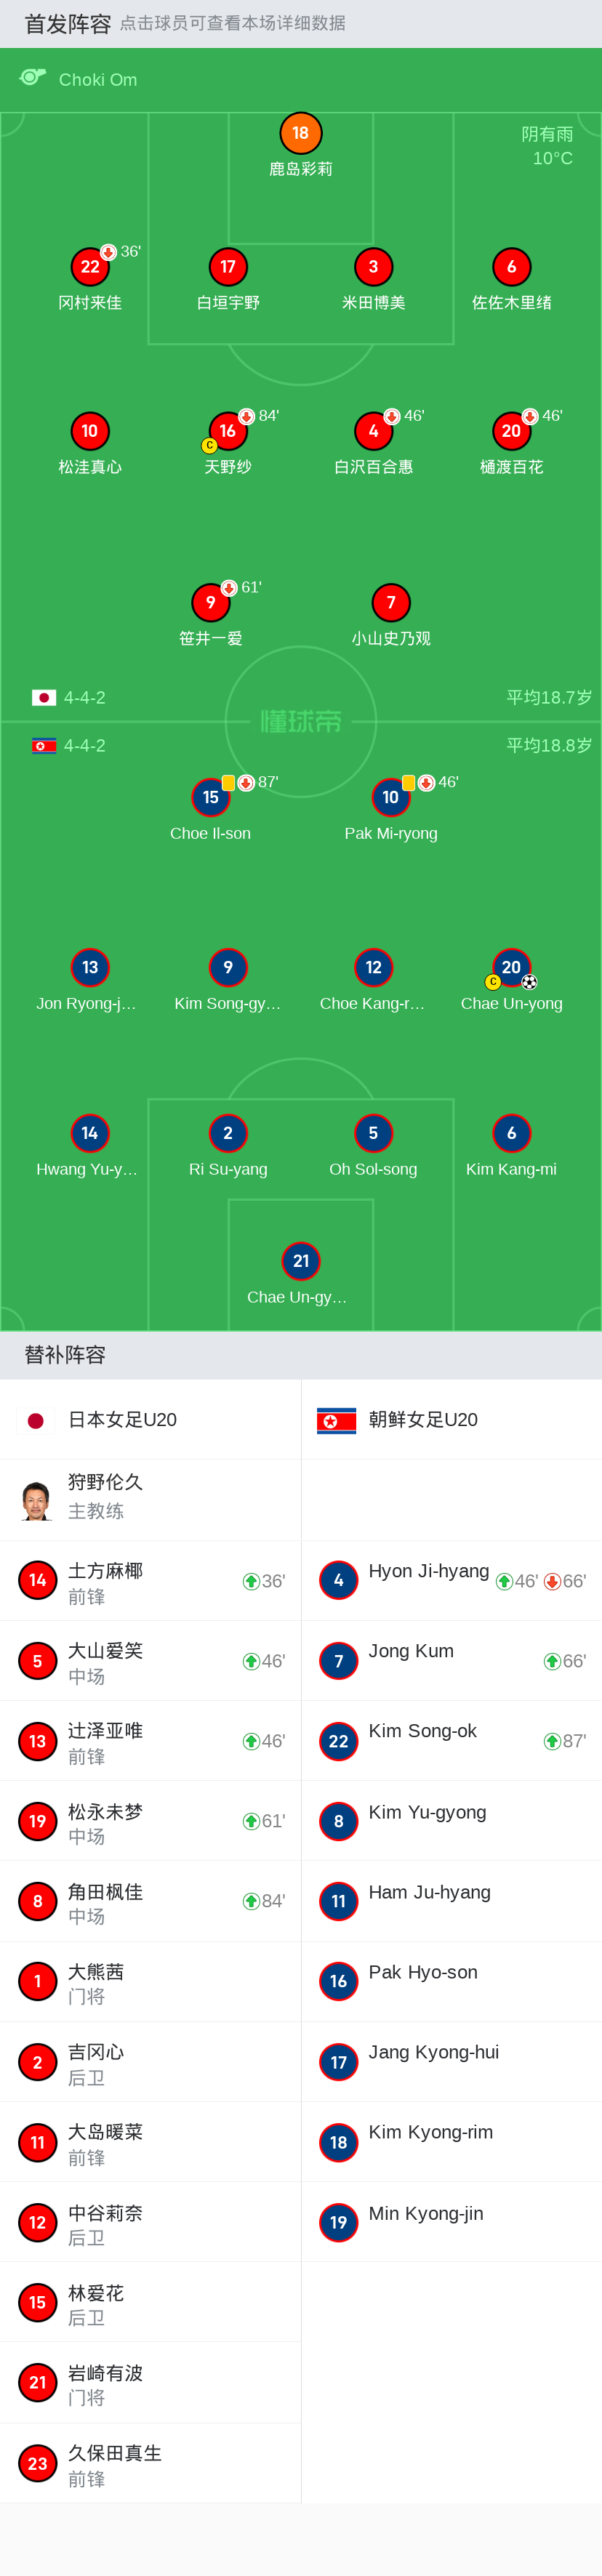Click referee whistle icon beside Choki Om
This screenshot has height=2576, width=602.
click(33, 78)
